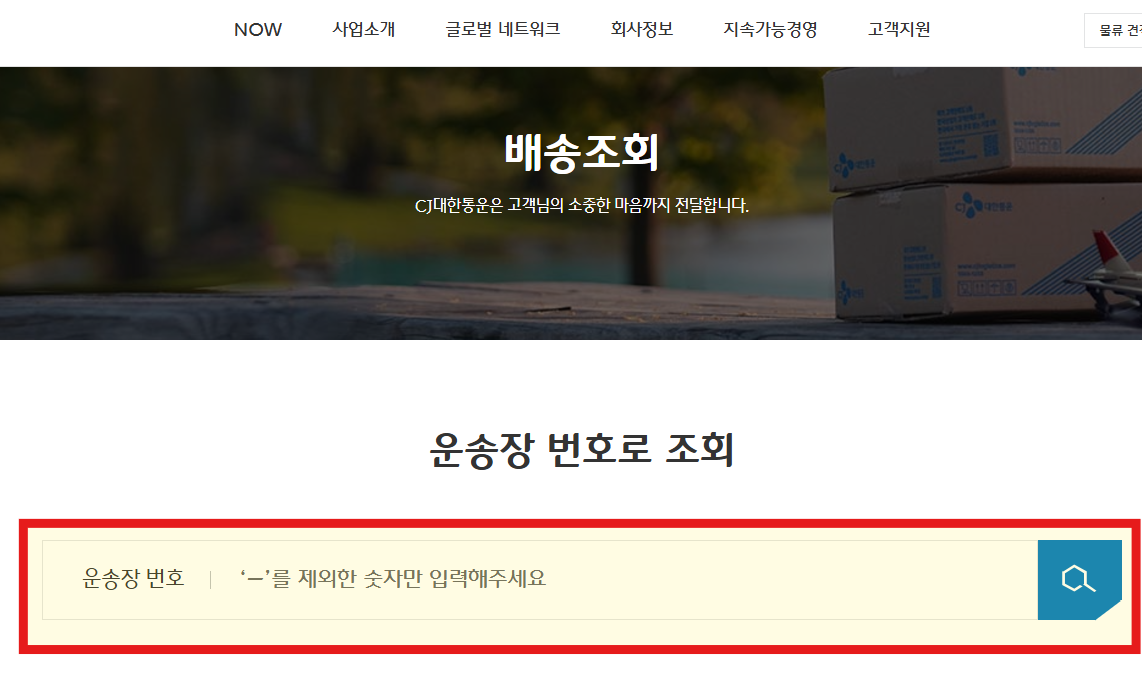The width and height of the screenshot is (1142, 681).
Task: Click inside the waybill number entry box
Action: click(600, 577)
